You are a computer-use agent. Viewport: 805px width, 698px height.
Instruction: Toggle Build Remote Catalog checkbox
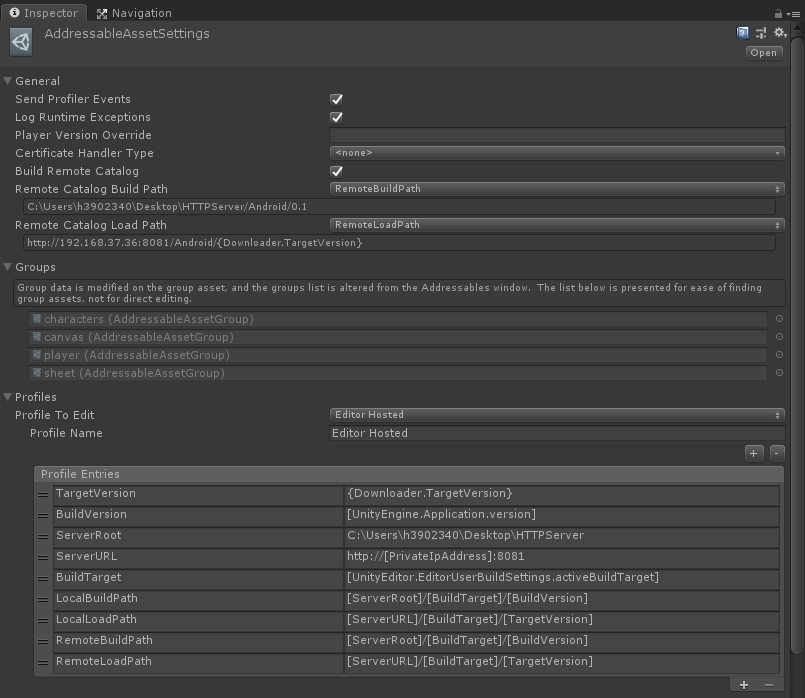[336, 171]
